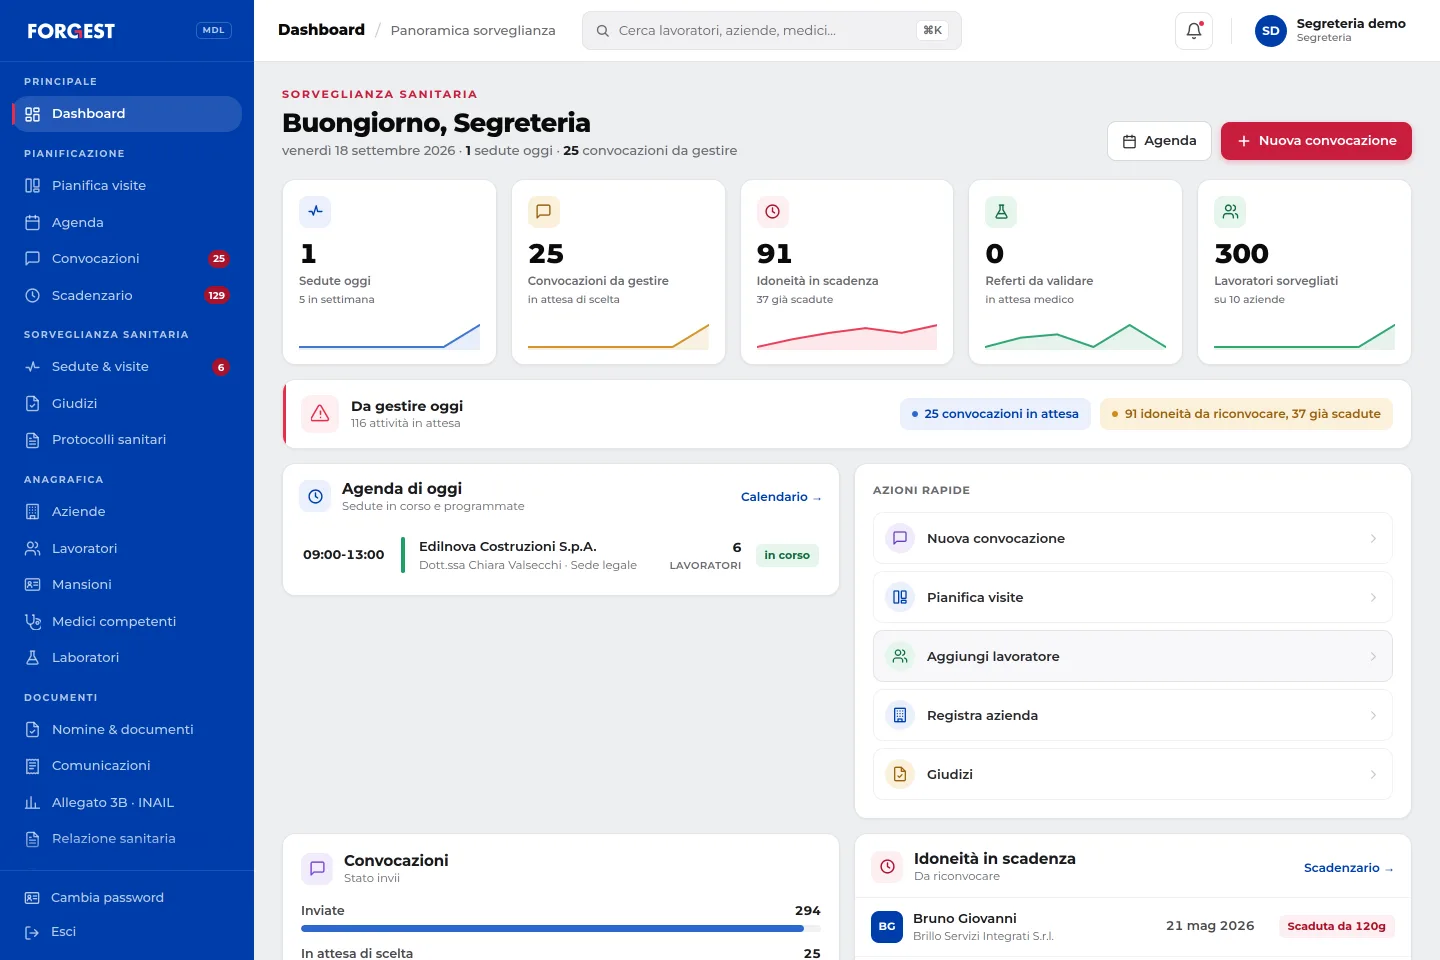This screenshot has height=960, width=1440.
Task: Click the Da gestire oggi warning icon
Action: click(x=320, y=413)
